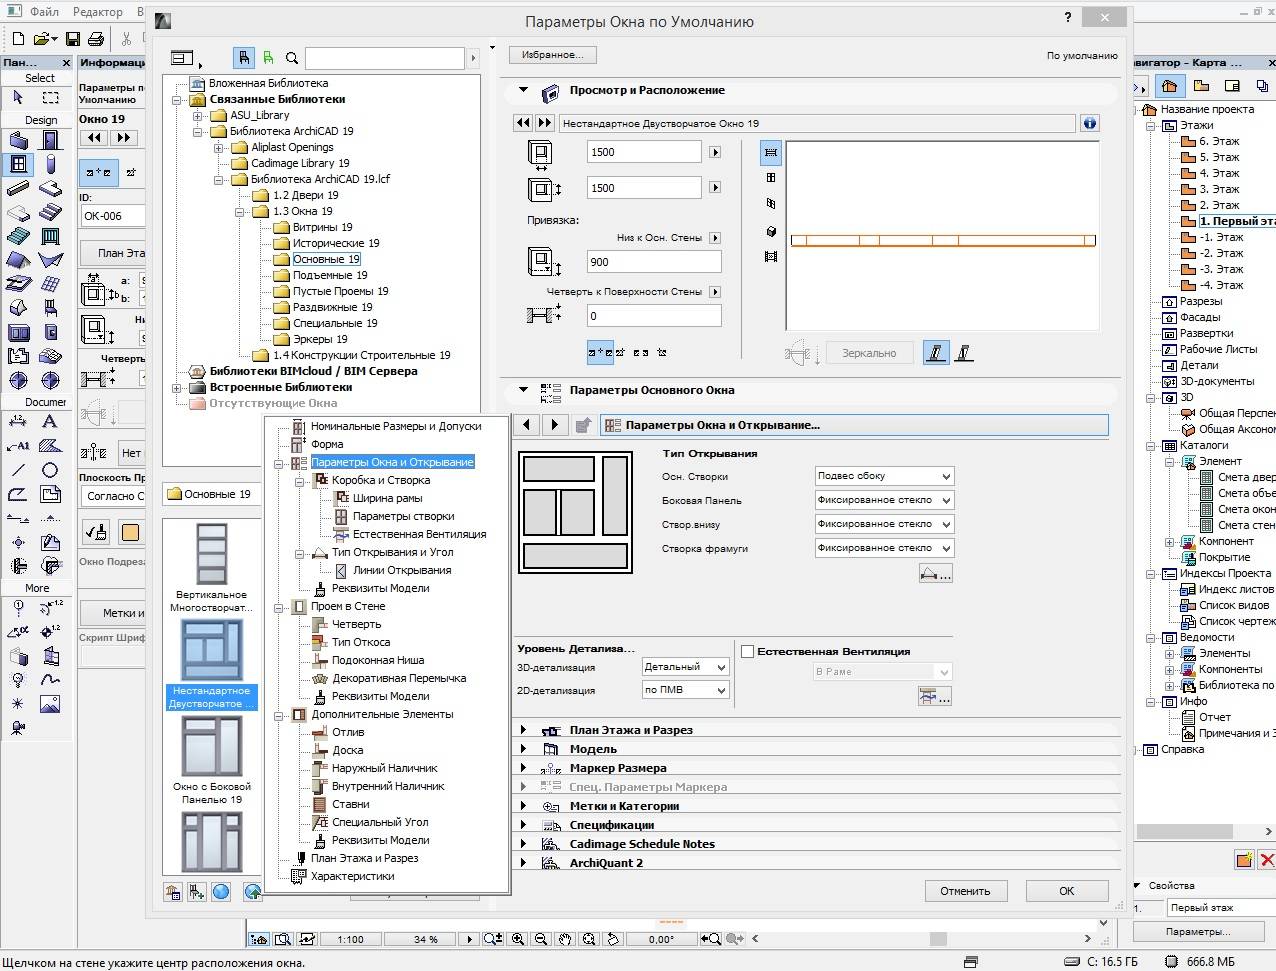Toggle the center anchor point option

[x=601, y=352]
